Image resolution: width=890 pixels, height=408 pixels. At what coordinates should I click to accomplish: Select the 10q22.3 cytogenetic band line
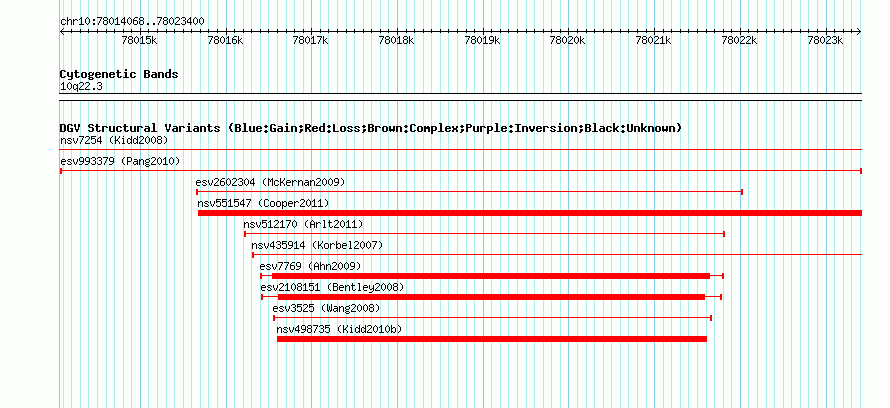click(461, 97)
